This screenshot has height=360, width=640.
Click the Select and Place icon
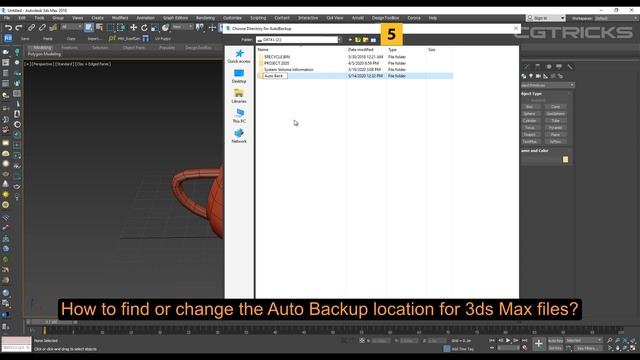point(165,28)
